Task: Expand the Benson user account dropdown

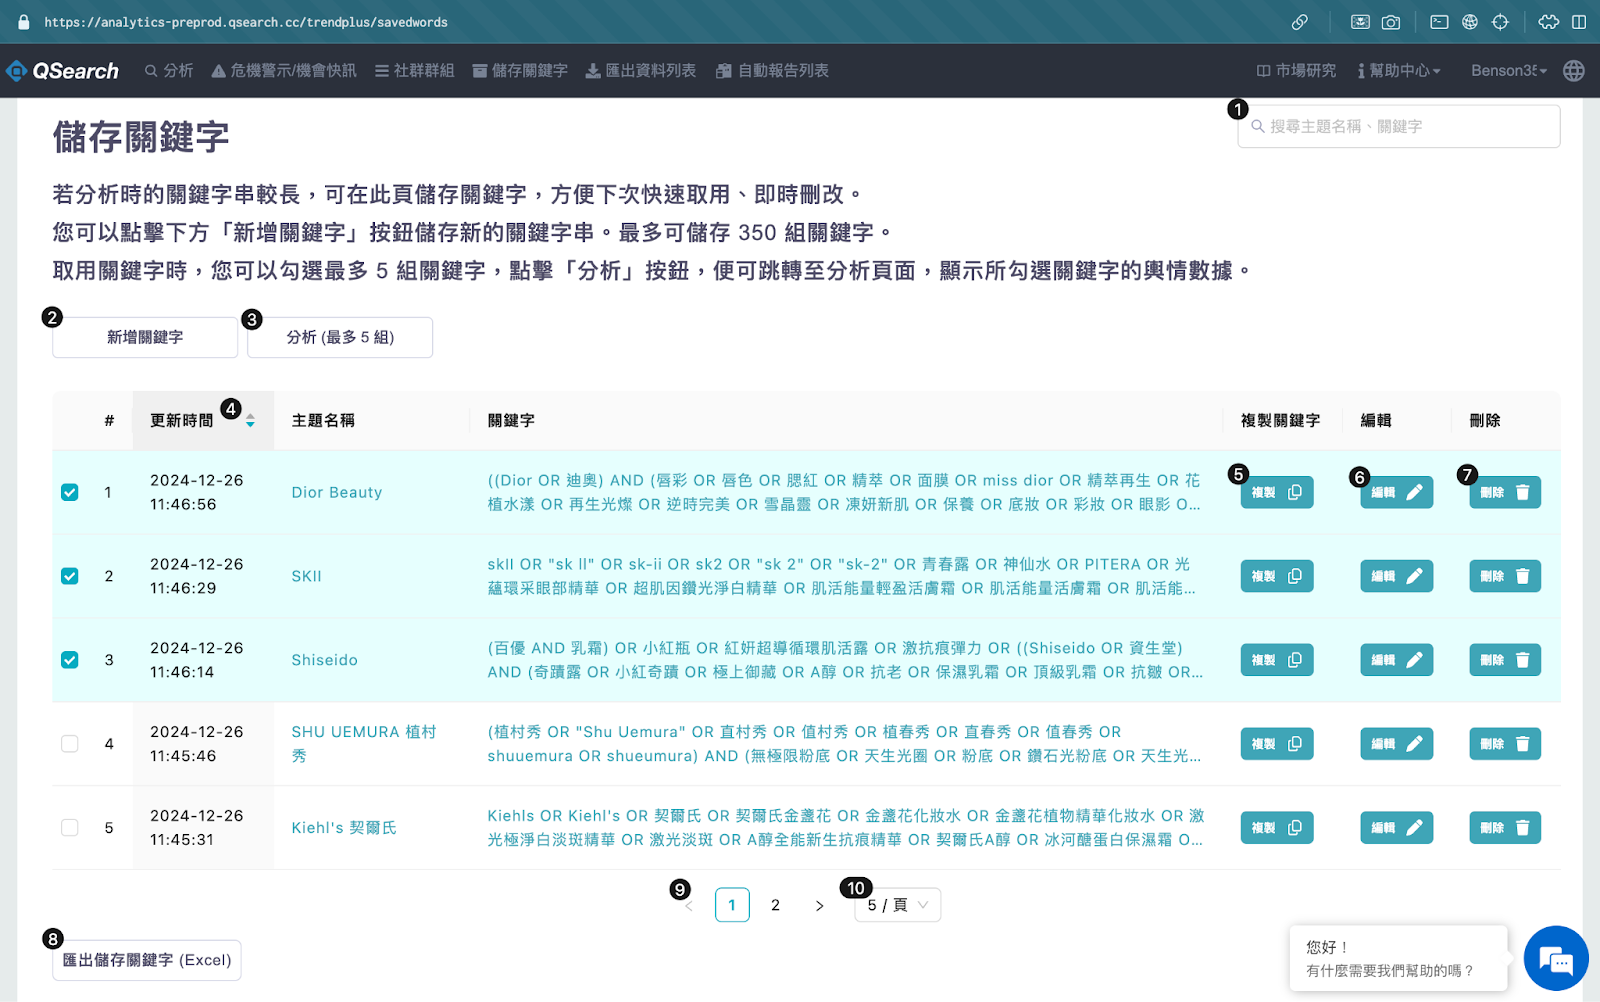Action: click(1509, 71)
